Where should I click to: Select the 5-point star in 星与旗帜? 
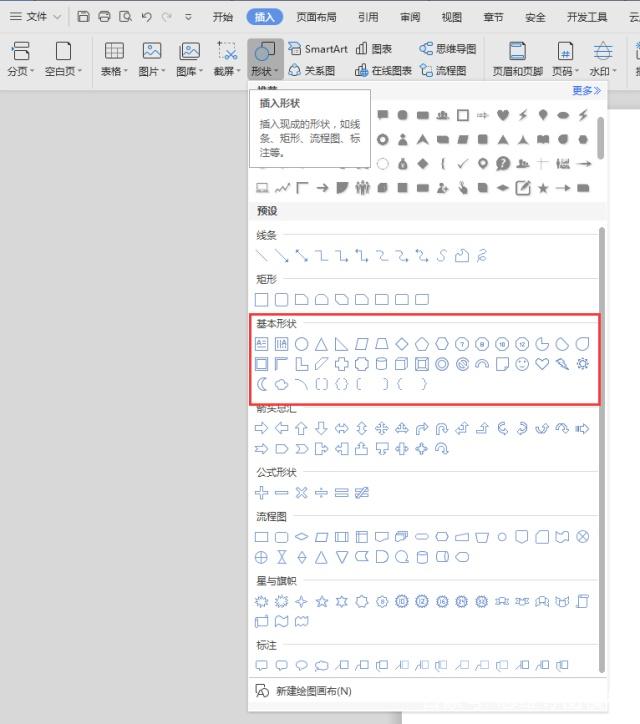321,601
